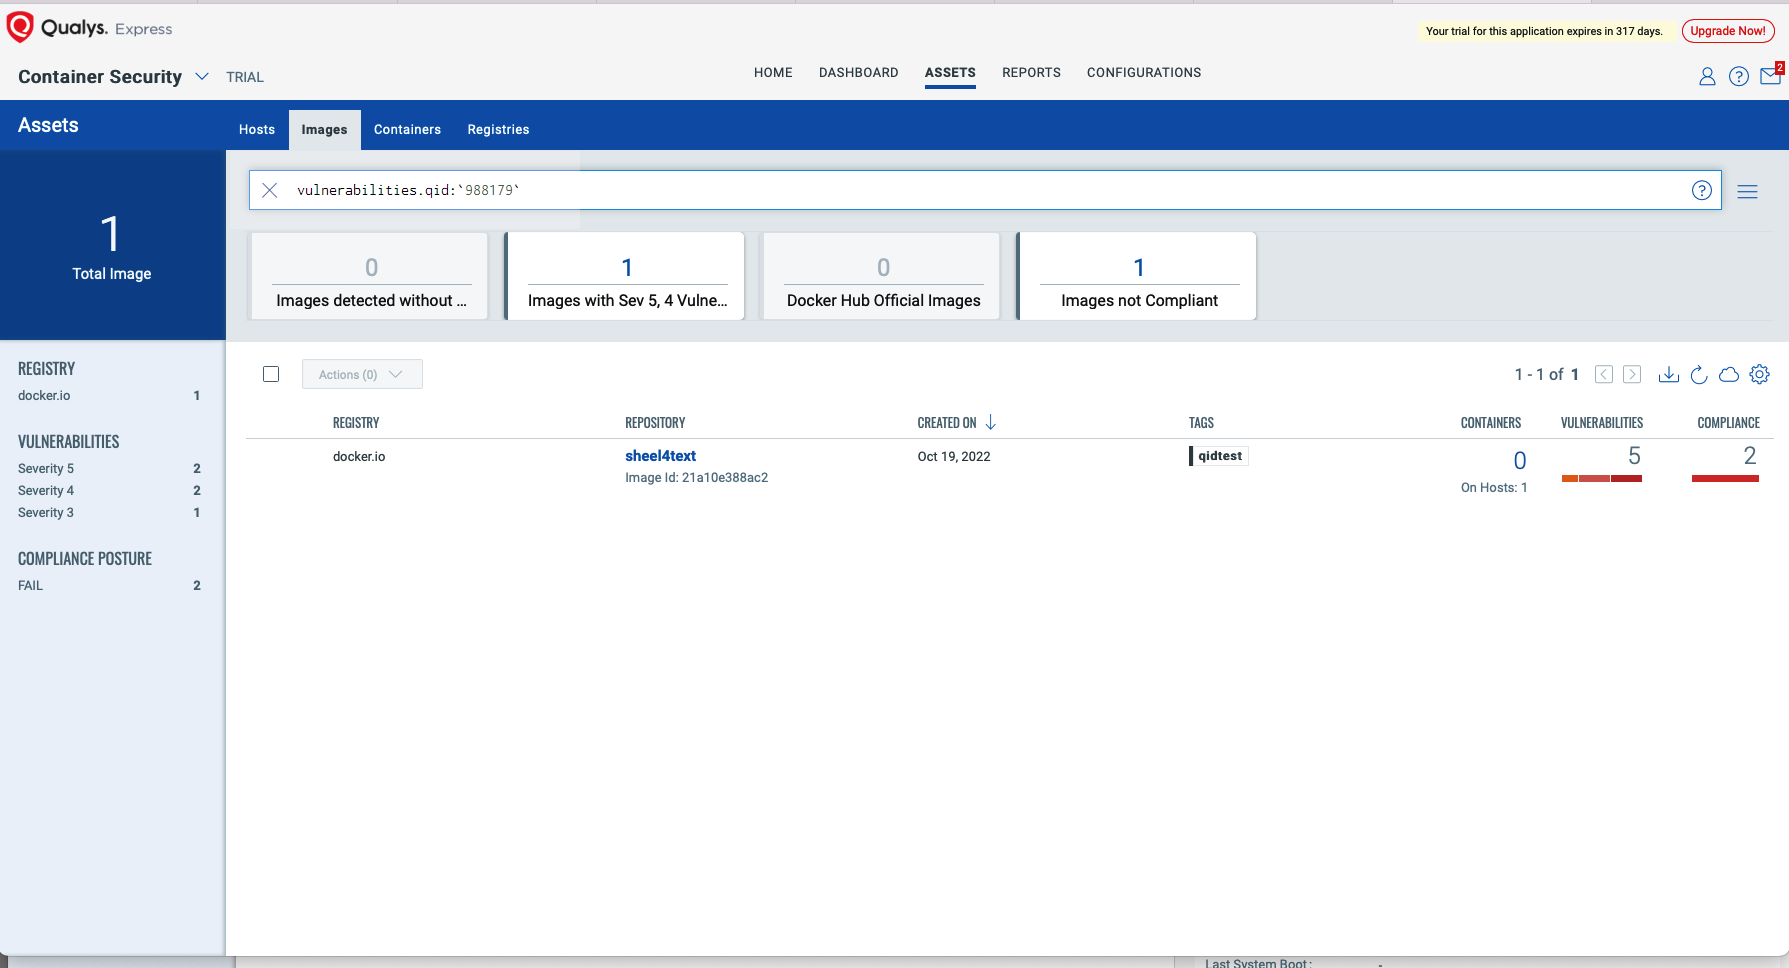Click On Hosts: 1 text
This screenshot has height=968, width=1789.
[1494, 488]
